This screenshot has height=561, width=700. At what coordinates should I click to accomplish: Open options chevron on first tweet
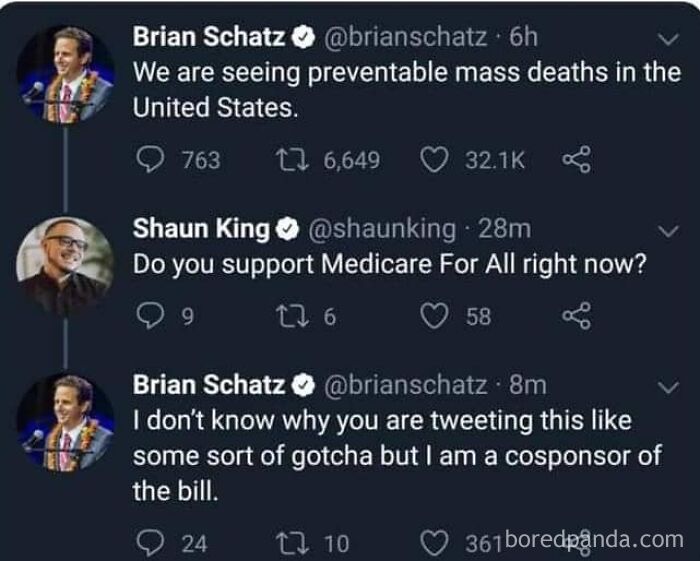(x=666, y=40)
